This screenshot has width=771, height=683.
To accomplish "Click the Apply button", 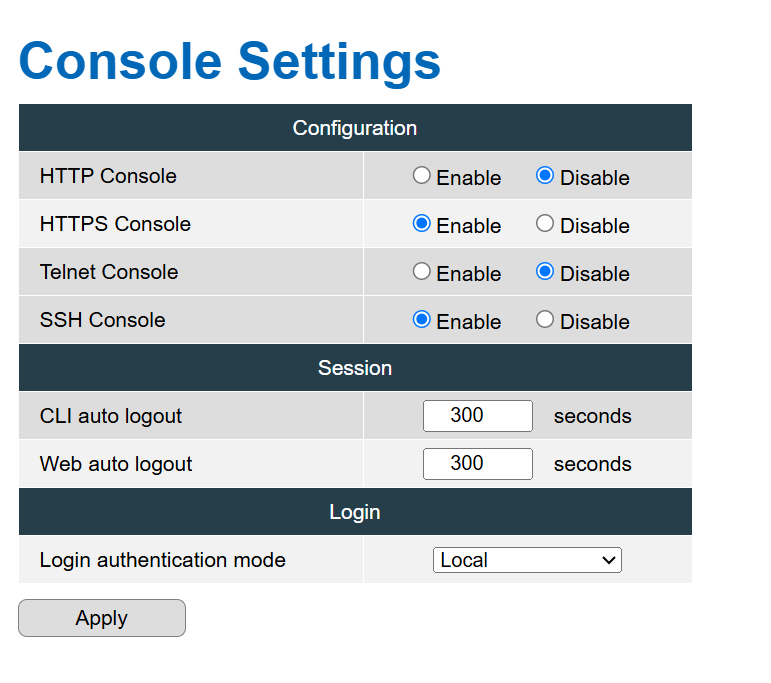I will pos(102,618).
